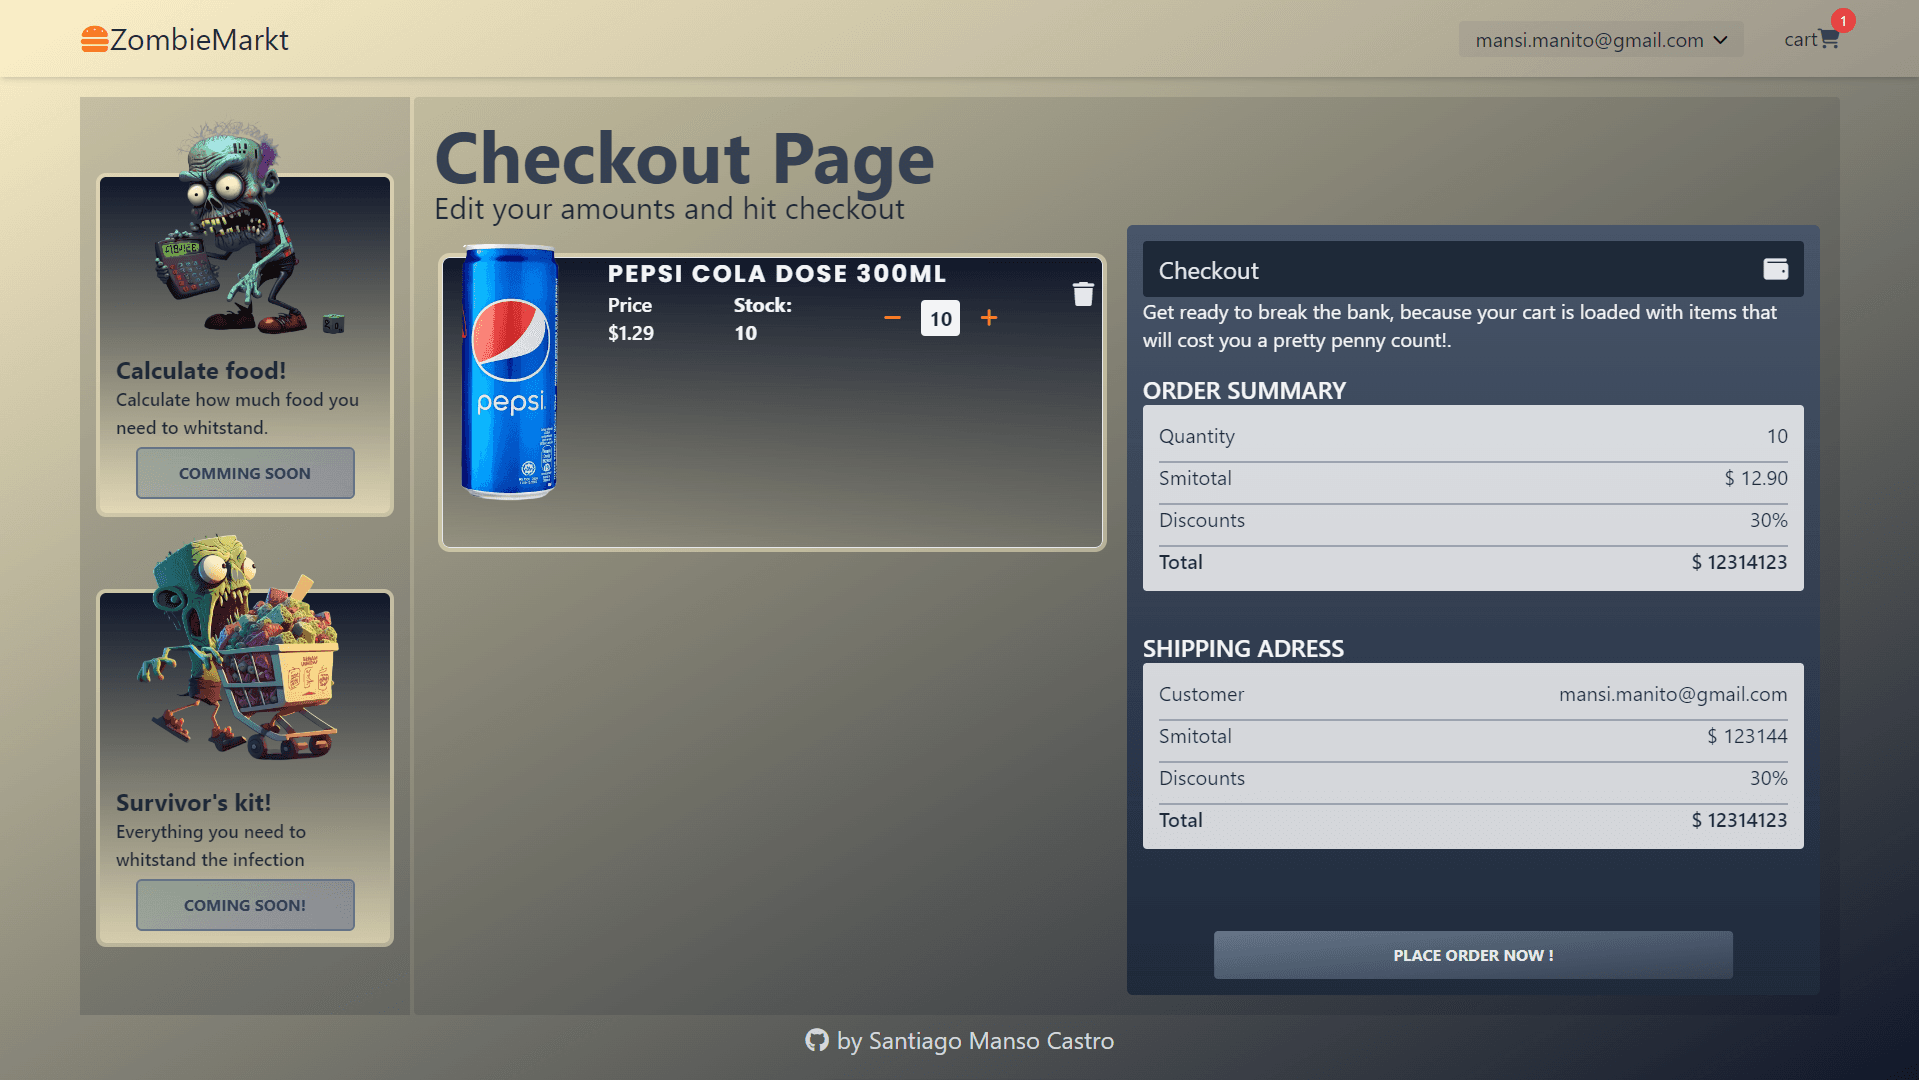Image resolution: width=1919 pixels, height=1080 pixels.
Task: Click the SHIPPING ADRESS heading
Action: (1243, 649)
